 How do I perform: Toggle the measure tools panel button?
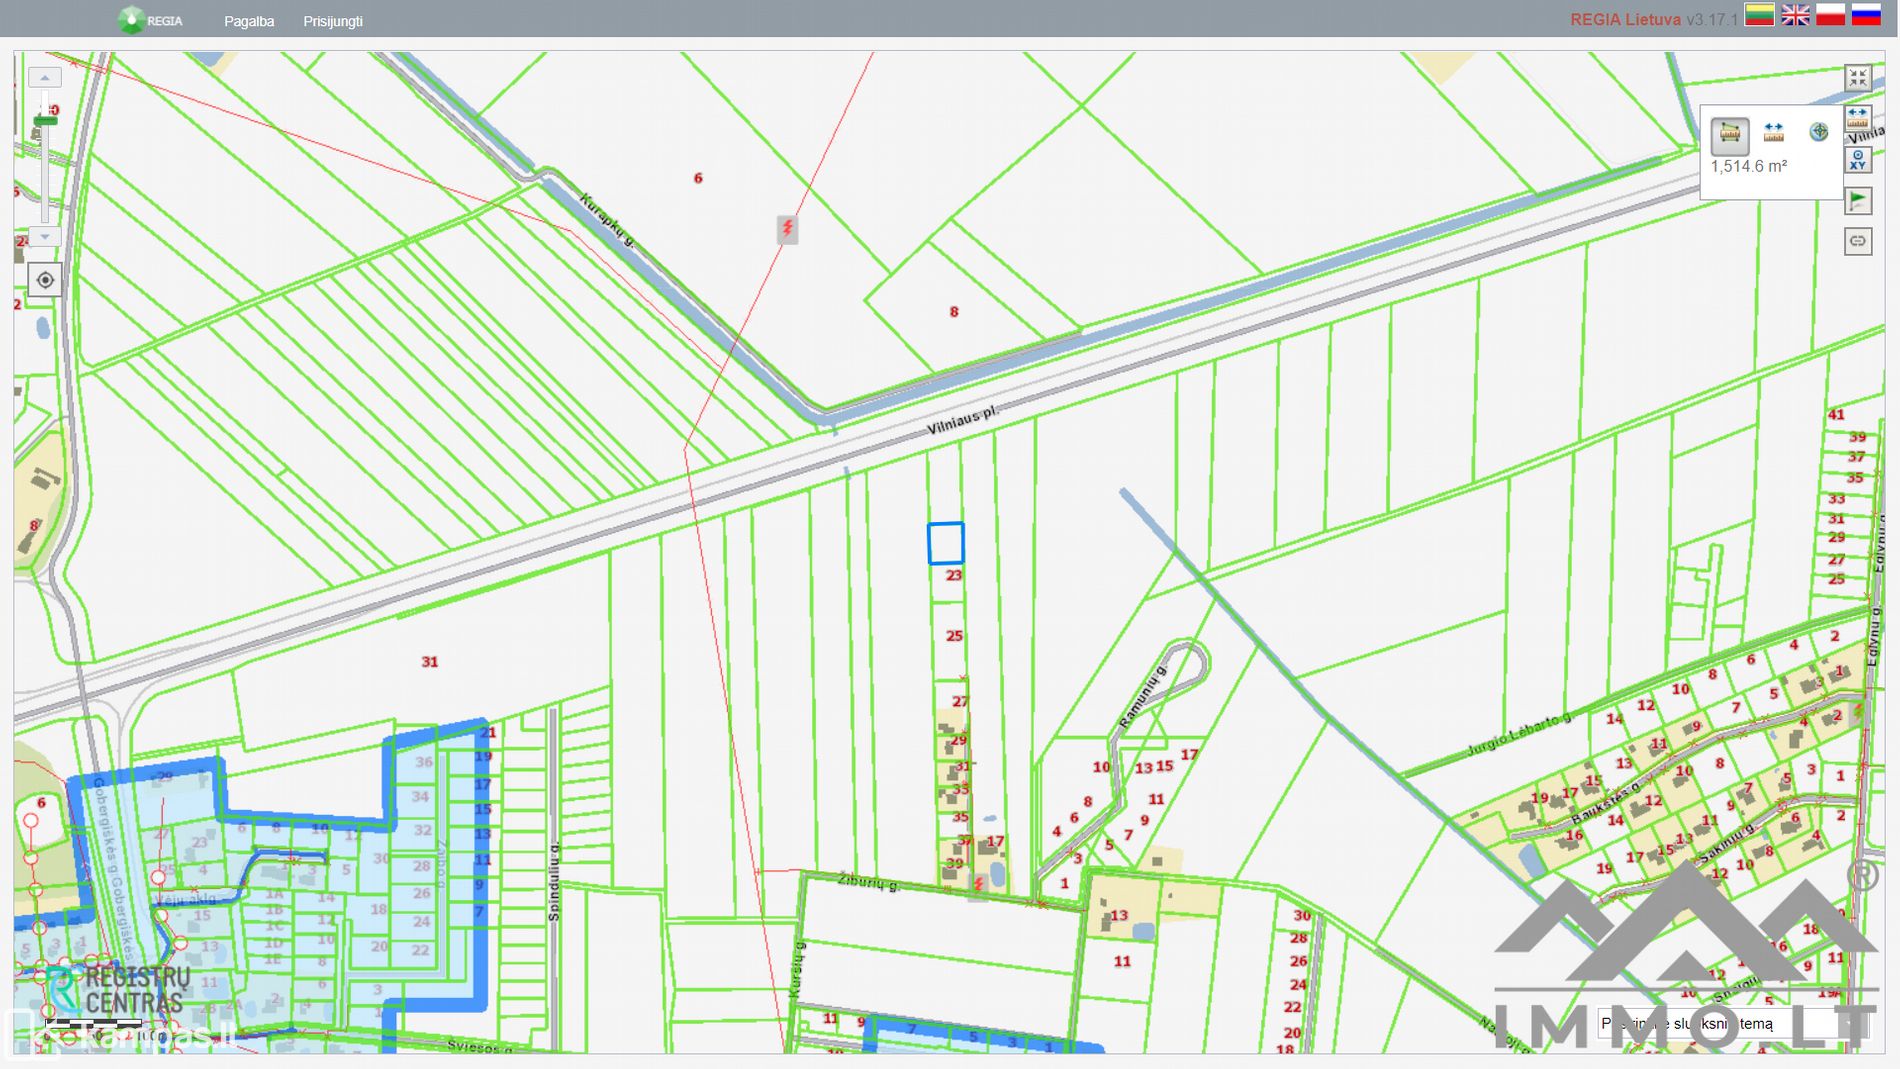coord(1857,117)
